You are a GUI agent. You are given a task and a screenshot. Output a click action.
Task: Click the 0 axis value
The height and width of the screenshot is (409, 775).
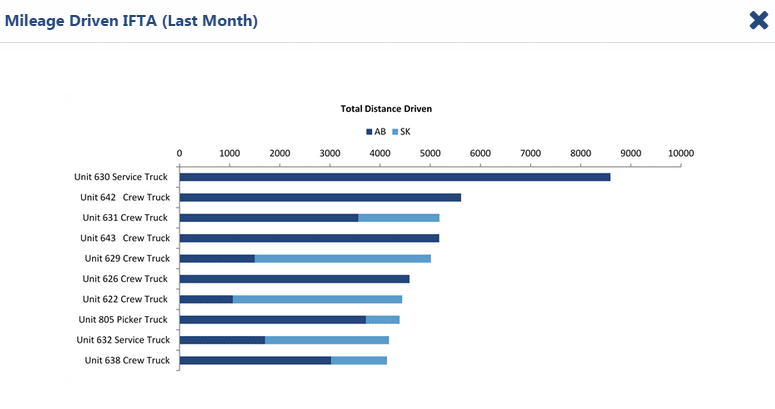tap(179, 153)
